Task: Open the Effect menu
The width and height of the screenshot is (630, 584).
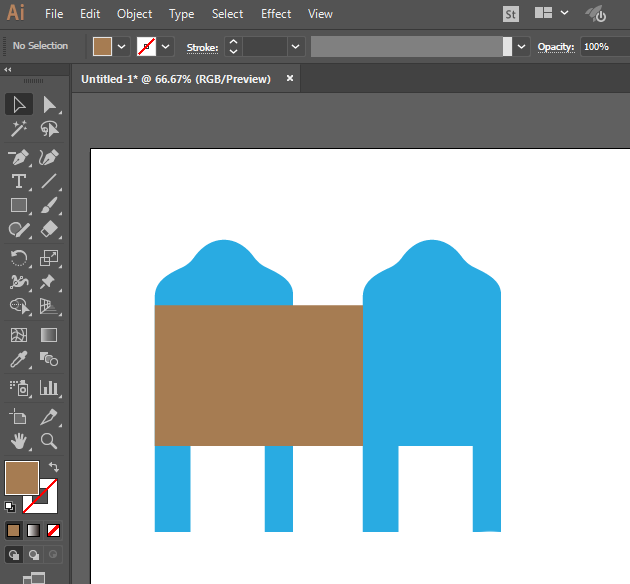Action: point(276,14)
